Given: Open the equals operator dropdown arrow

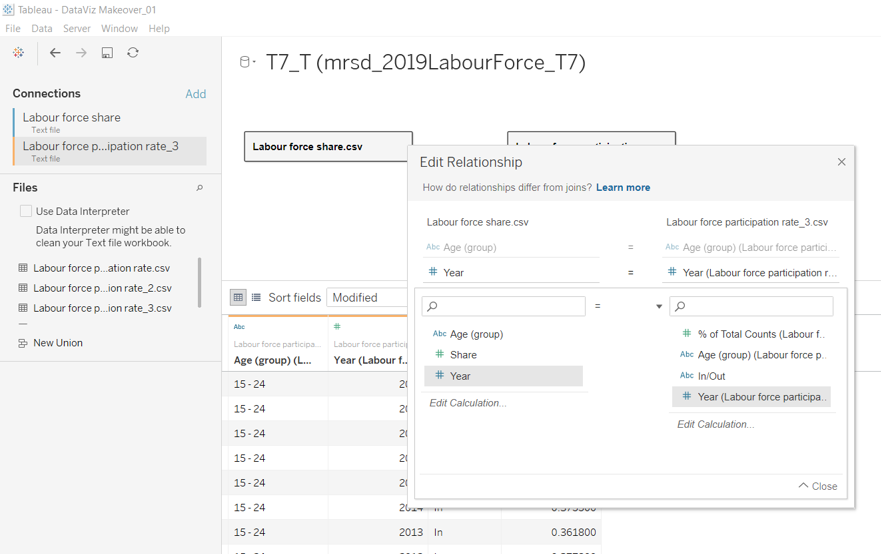Looking at the screenshot, I should point(658,307).
